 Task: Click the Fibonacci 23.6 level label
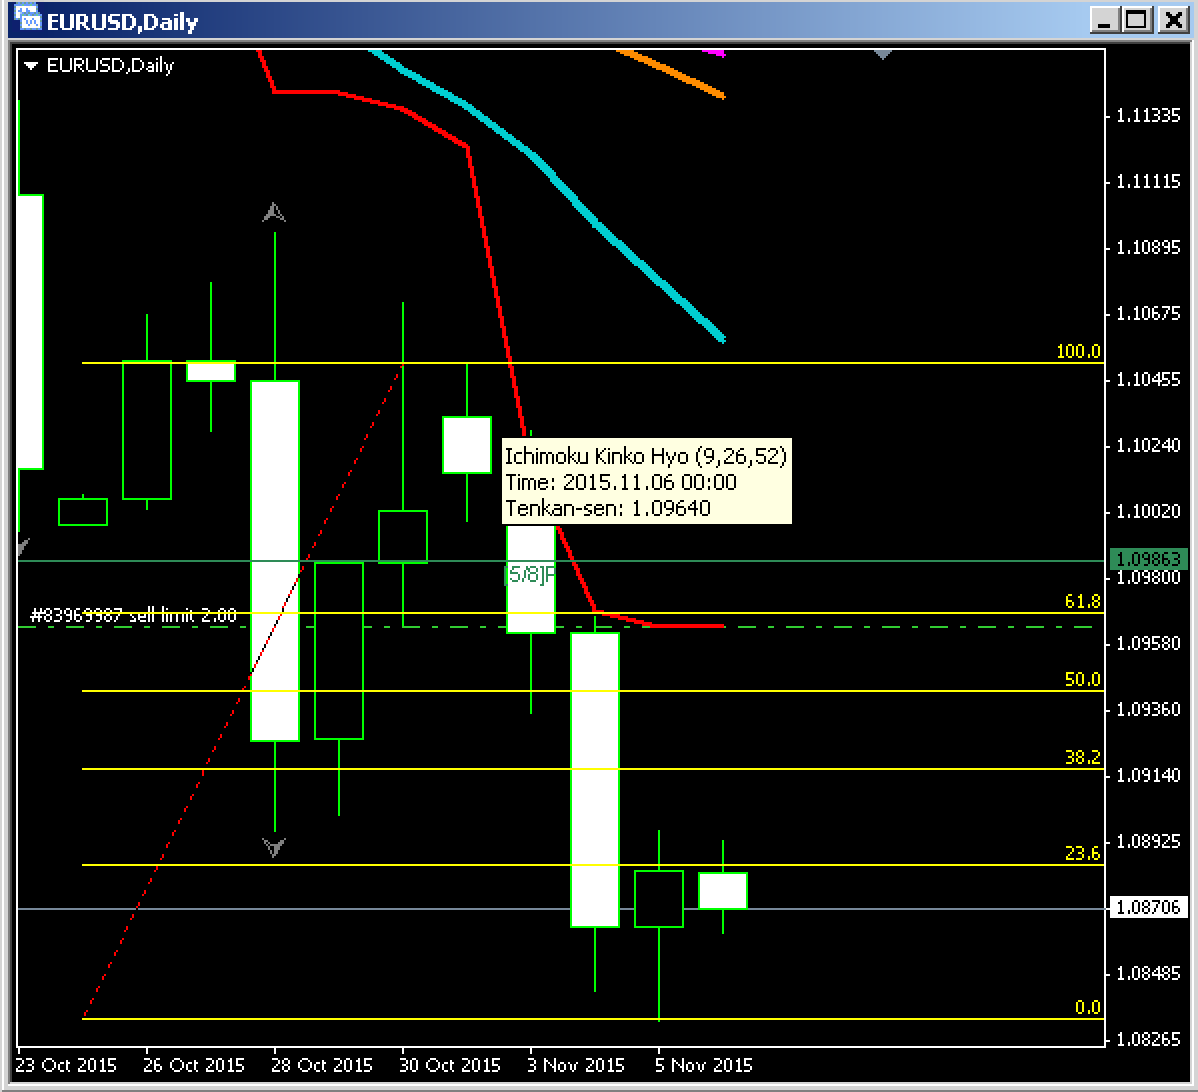click(1082, 853)
